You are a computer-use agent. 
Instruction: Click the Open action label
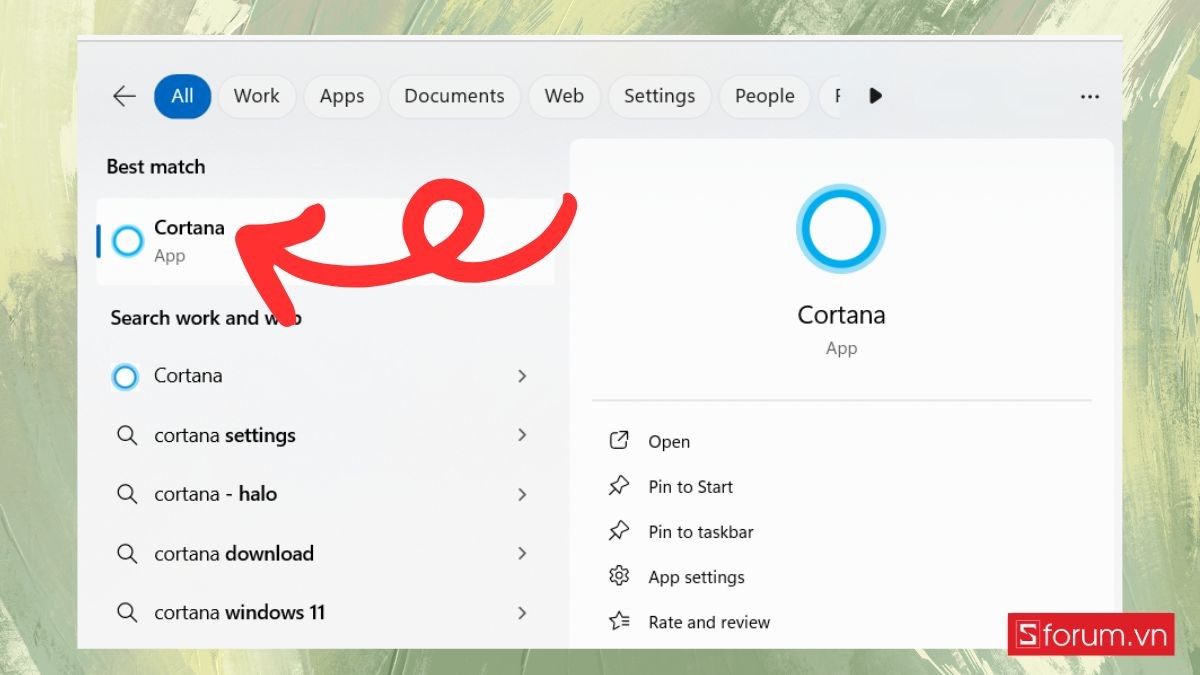pos(669,442)
